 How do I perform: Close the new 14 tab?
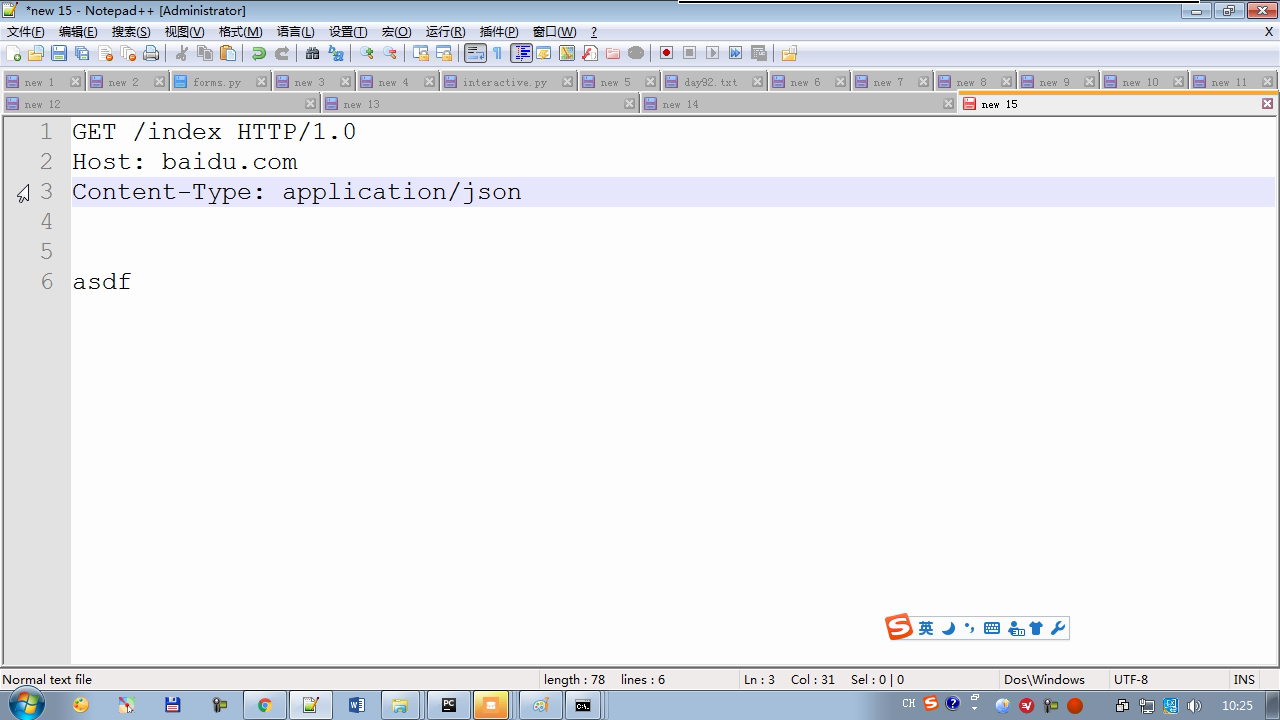[948, 104]
